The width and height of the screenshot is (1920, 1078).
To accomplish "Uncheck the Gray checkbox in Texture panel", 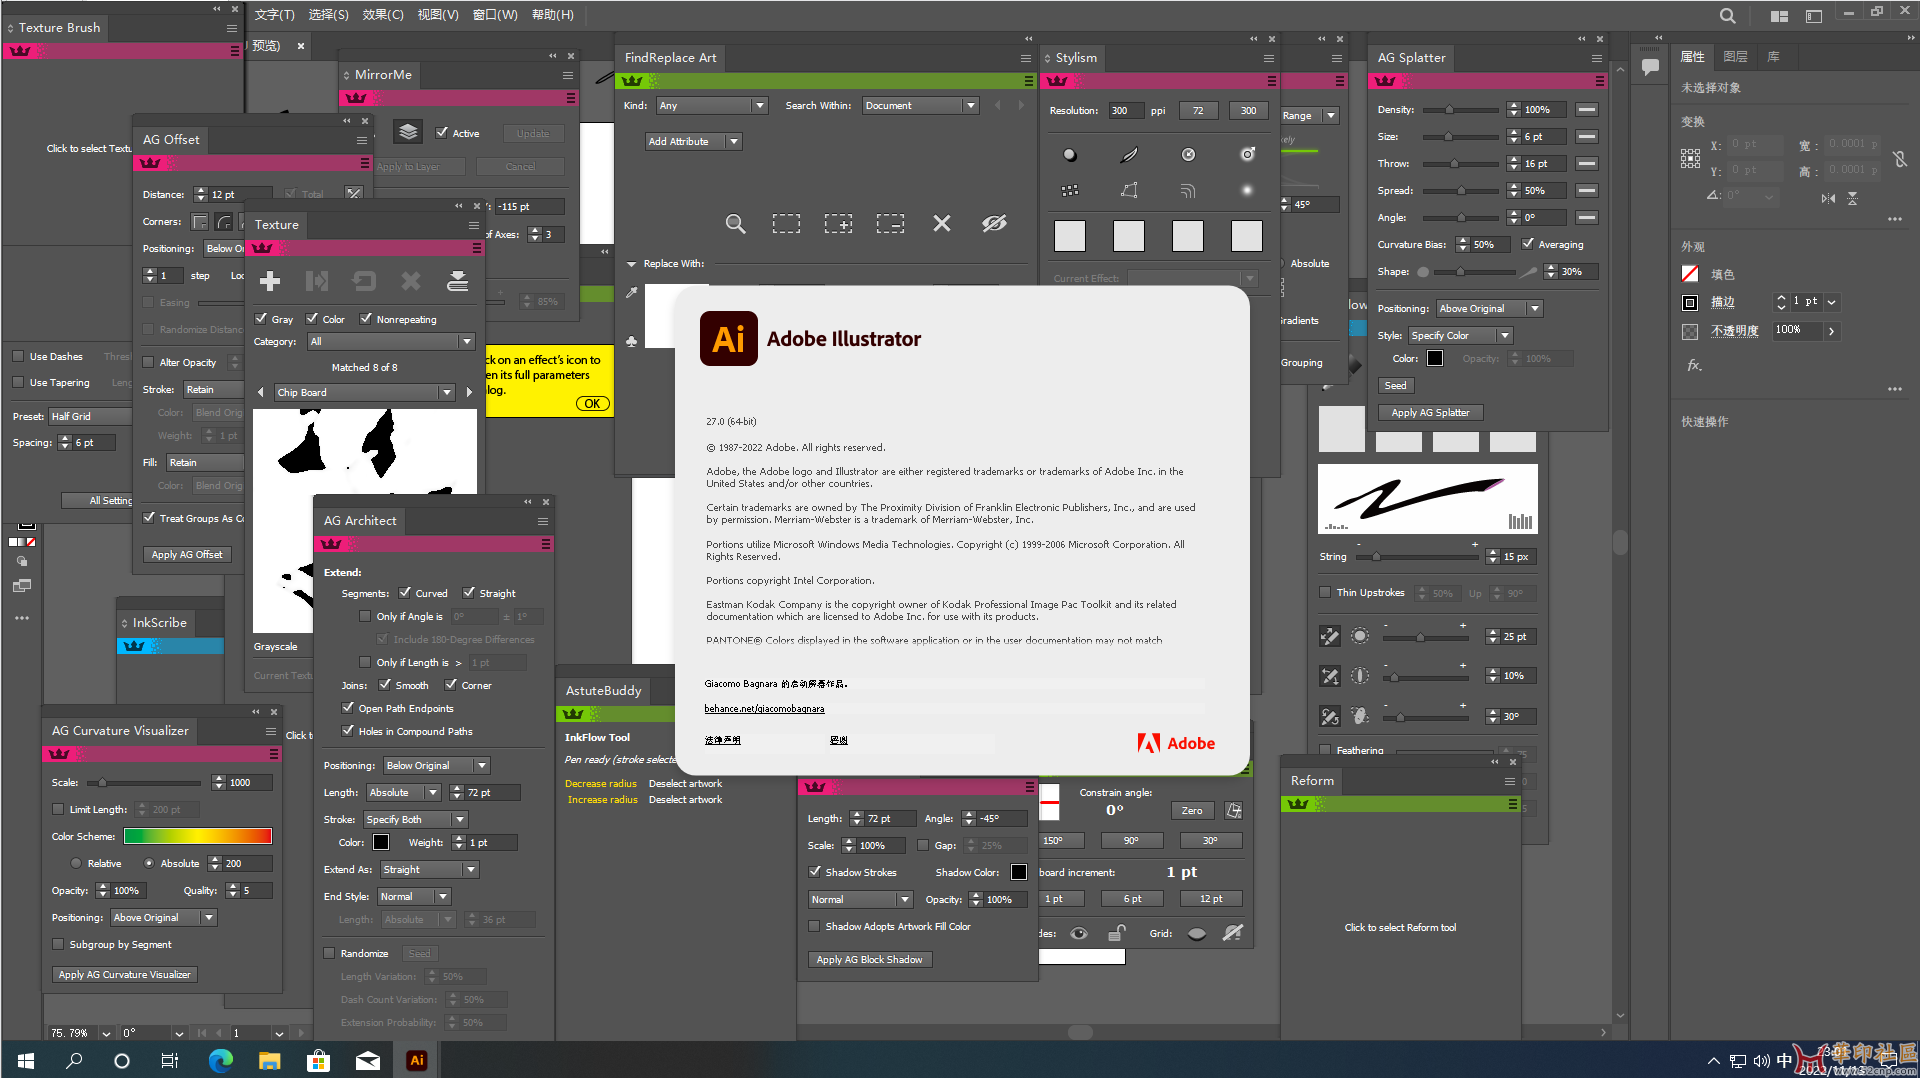I will (261, 319).
